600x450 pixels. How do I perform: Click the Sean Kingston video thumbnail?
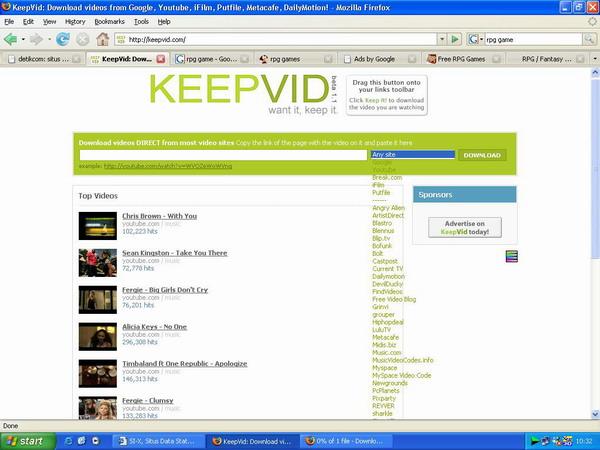point(98,263)
